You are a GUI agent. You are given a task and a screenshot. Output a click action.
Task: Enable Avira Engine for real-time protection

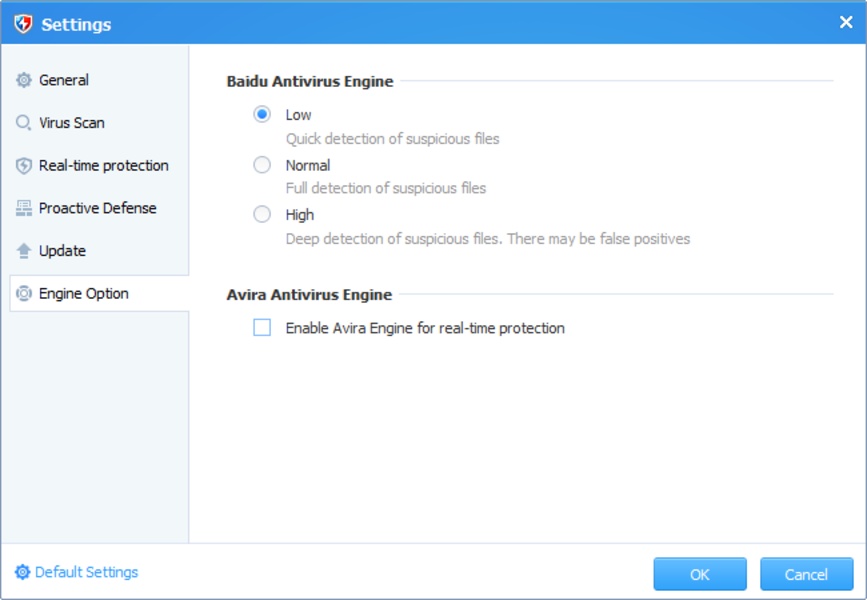262,328
